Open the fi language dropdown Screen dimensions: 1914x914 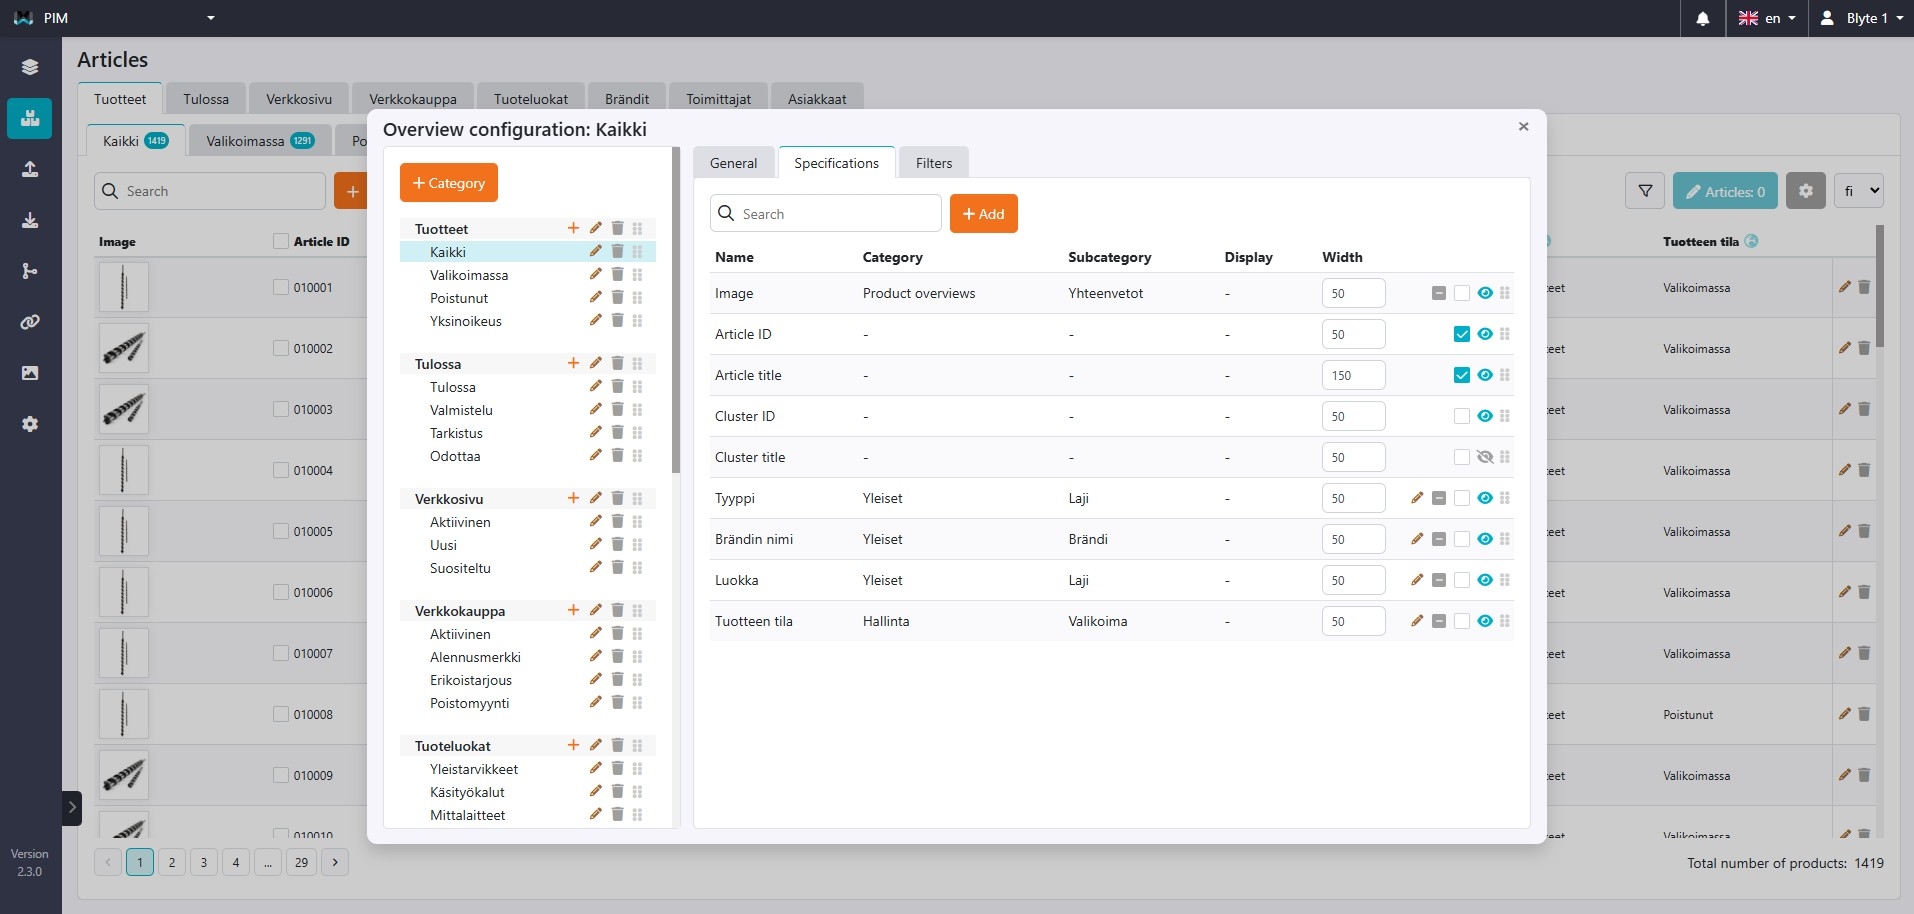(x=1858, y=191)
